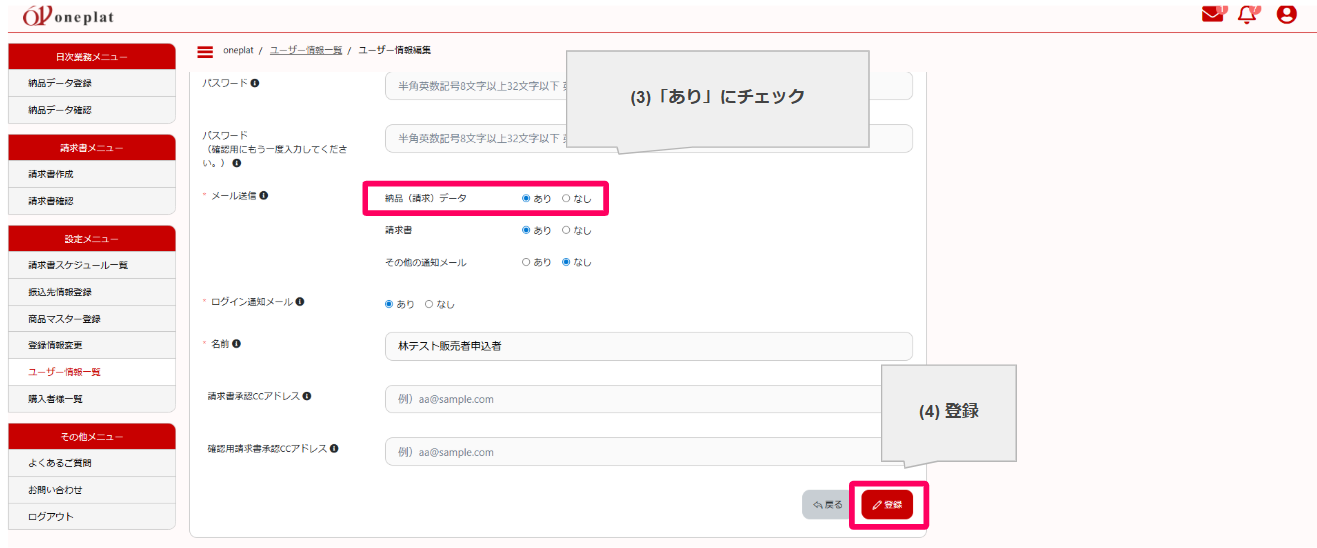This screenshot has height=548, width=1317.
Task: Click info icon next to メール送信
Action: coord(264,196)
